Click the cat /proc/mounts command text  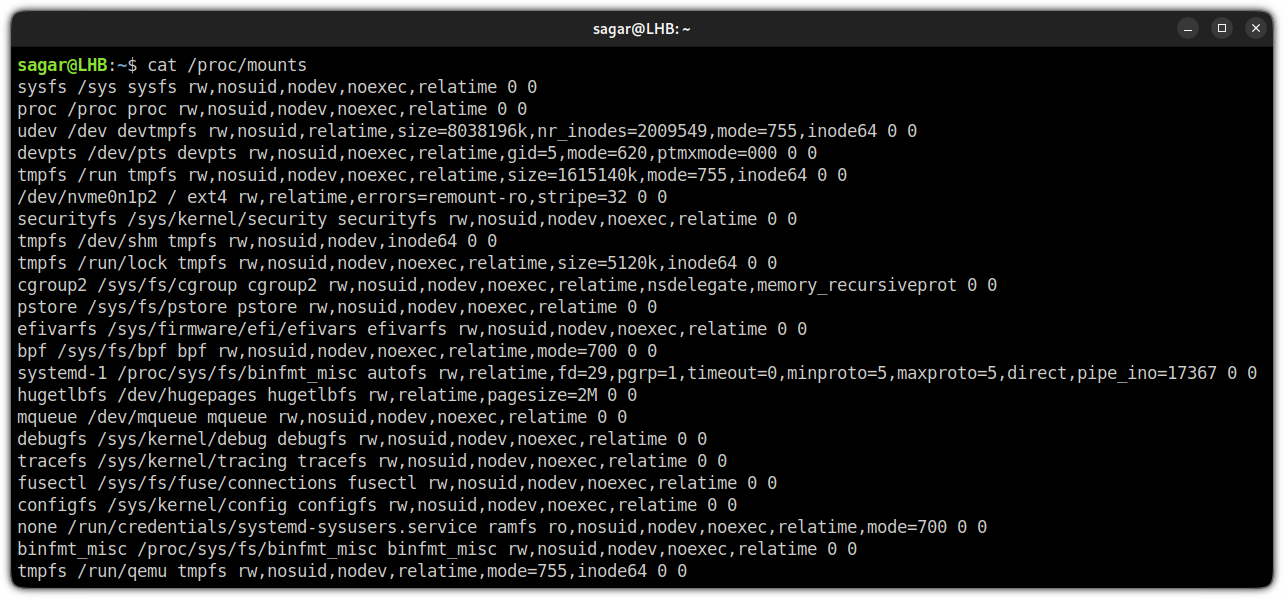[x=227, y=65]
